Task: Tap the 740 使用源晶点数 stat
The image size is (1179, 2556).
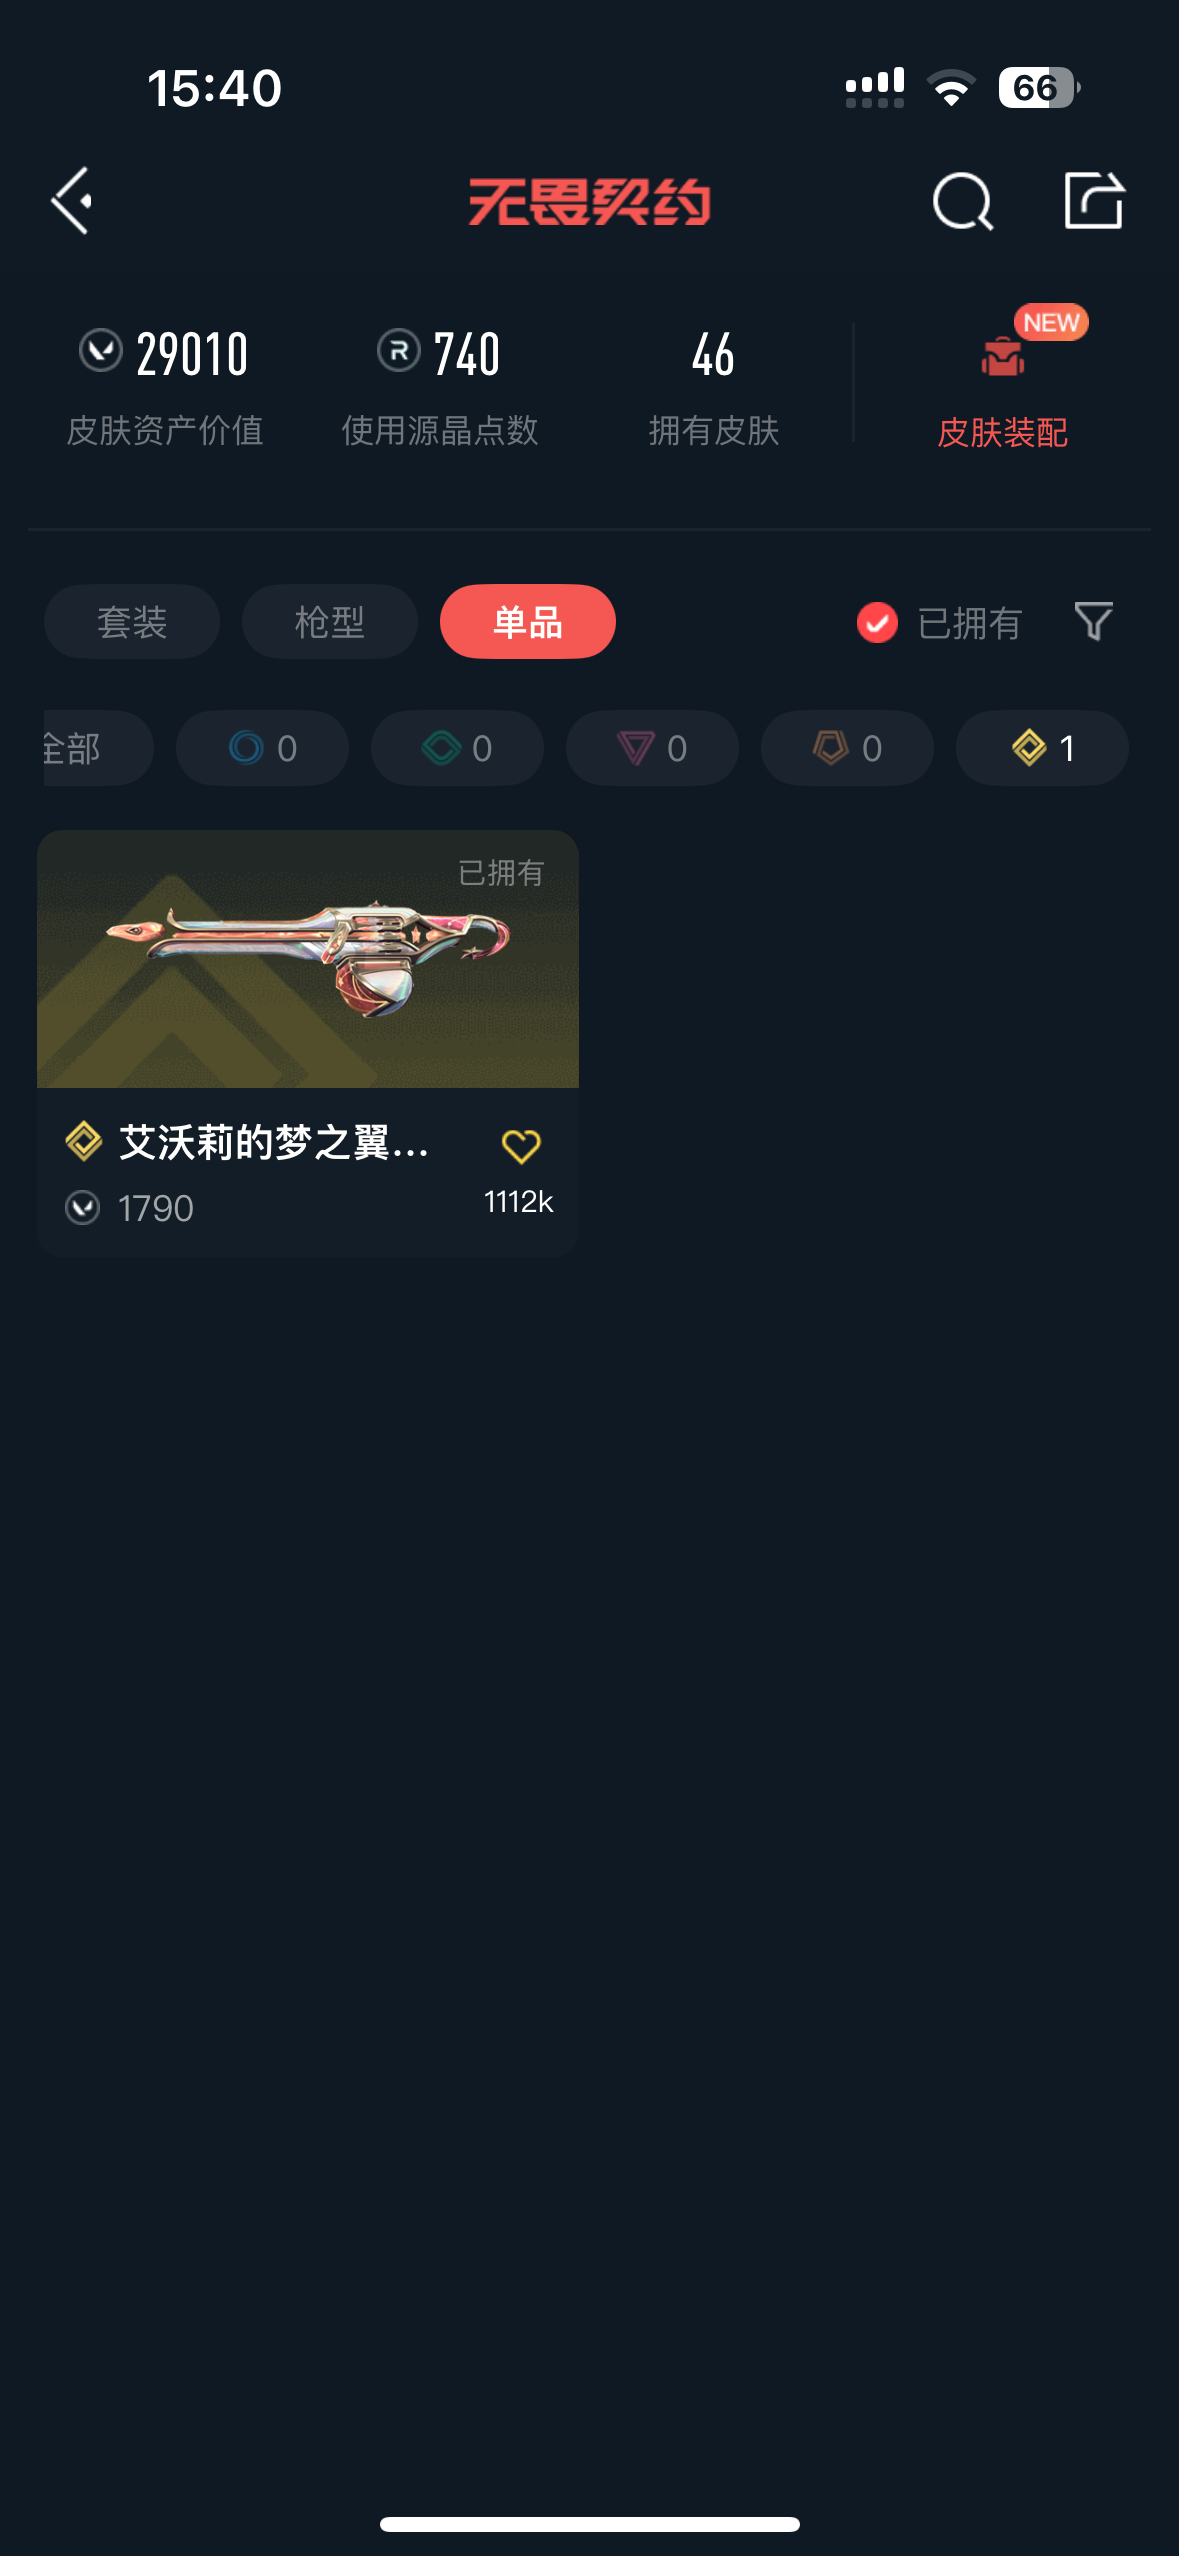Action: 440,387
